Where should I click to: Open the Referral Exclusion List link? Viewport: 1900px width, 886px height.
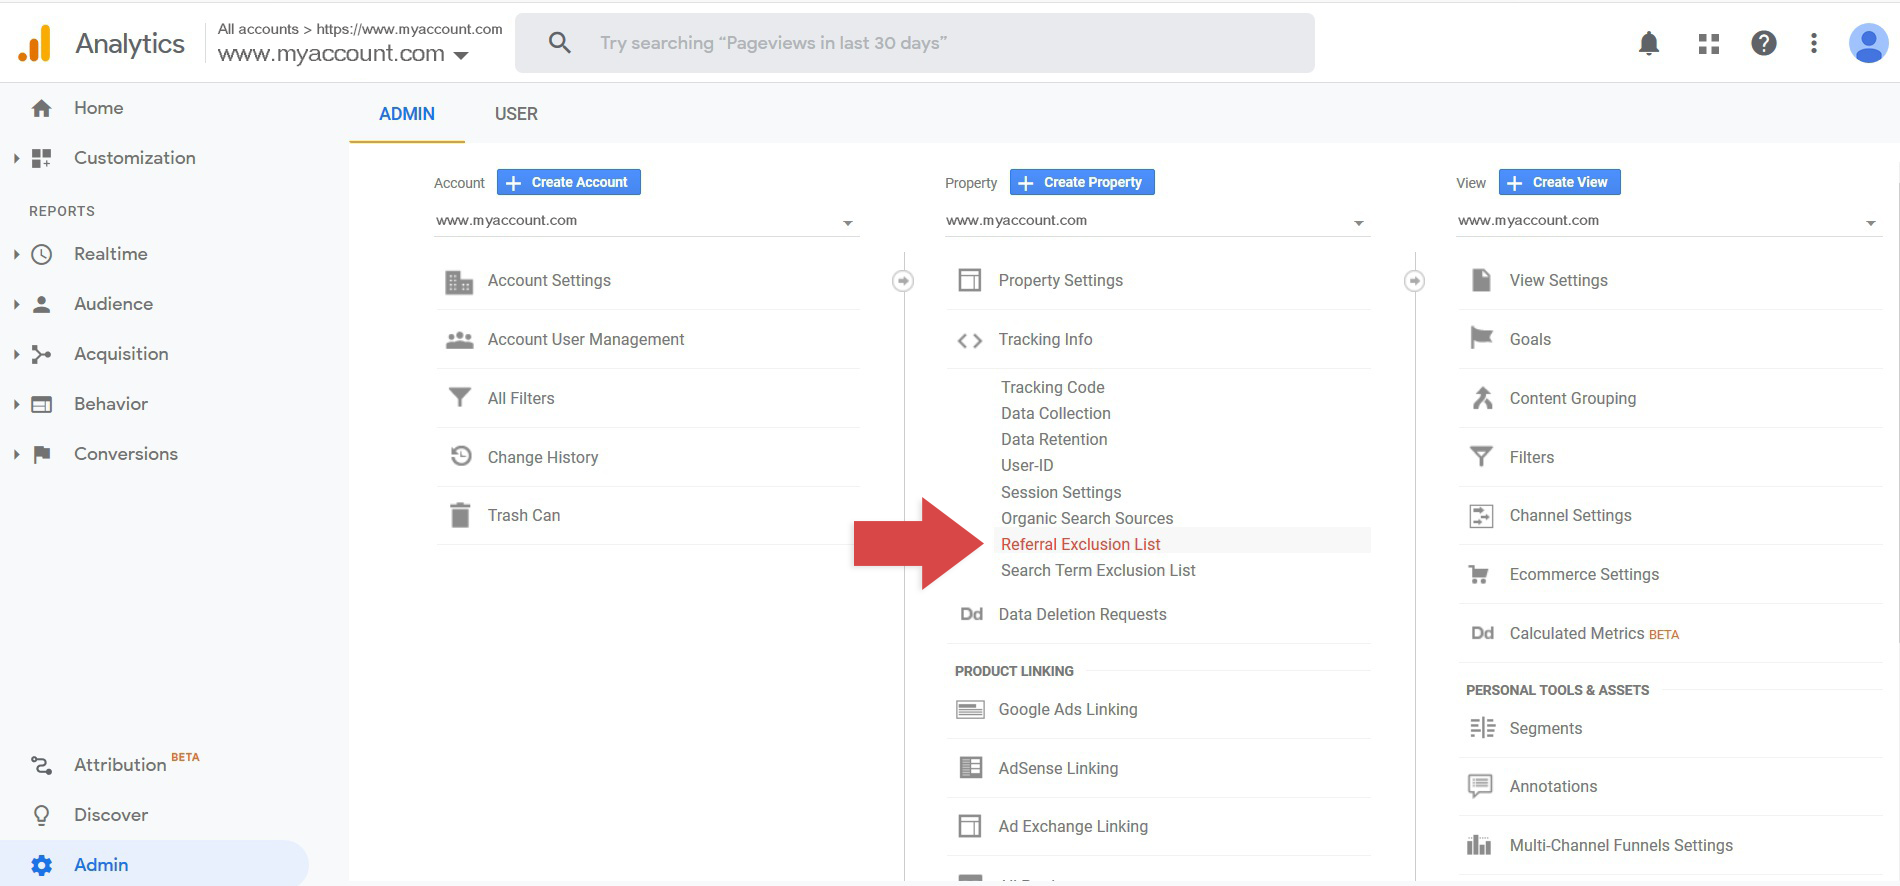(1080, 544)
